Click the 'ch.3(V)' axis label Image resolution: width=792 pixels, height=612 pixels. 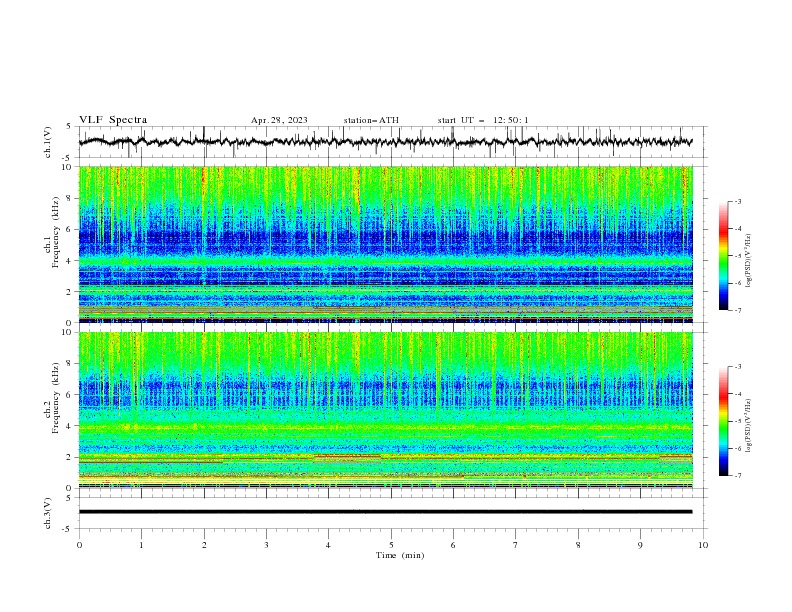click(x=47, y=513)
